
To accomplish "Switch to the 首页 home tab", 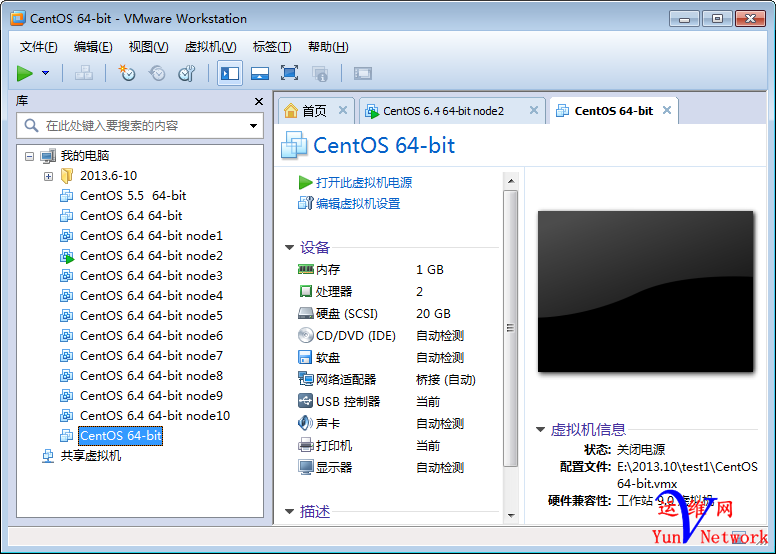I will click(x=314, y=111).
